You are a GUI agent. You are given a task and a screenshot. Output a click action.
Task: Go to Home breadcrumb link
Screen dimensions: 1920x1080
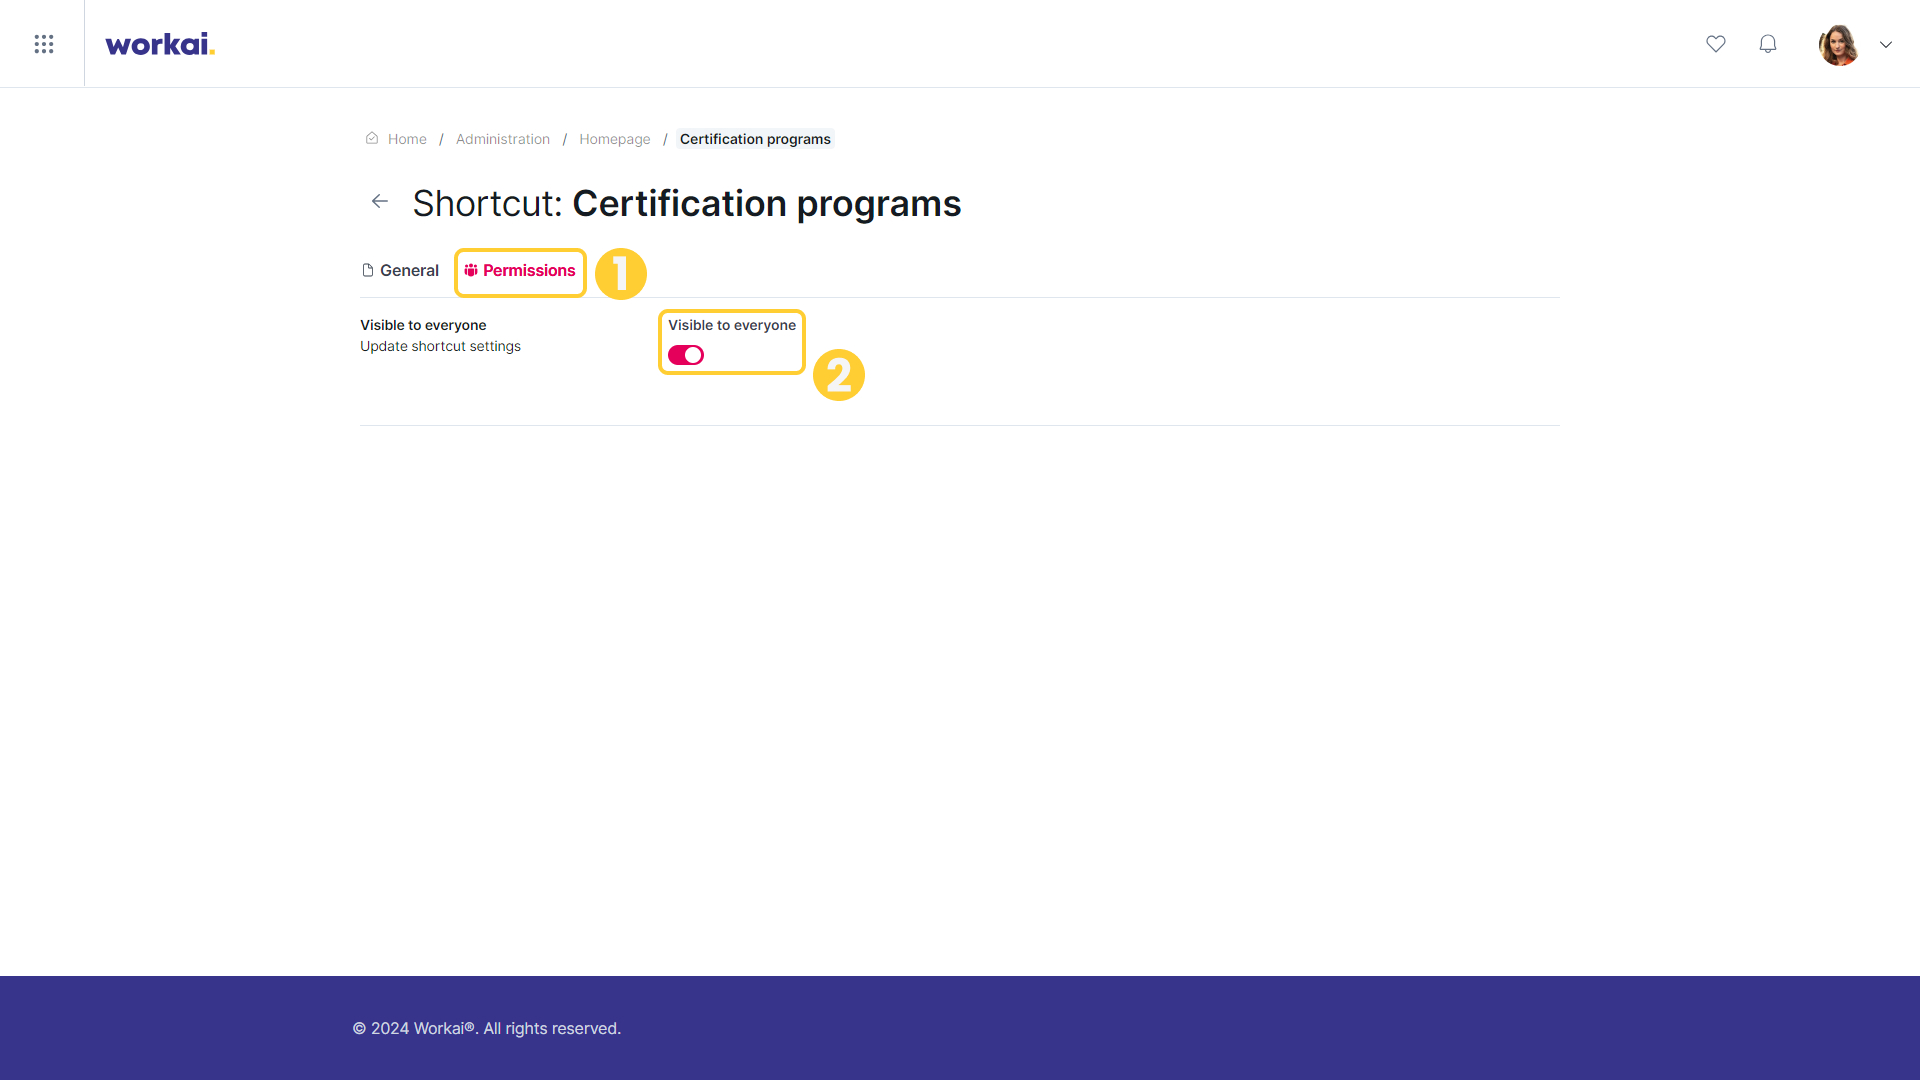click(x=407, y=139)
